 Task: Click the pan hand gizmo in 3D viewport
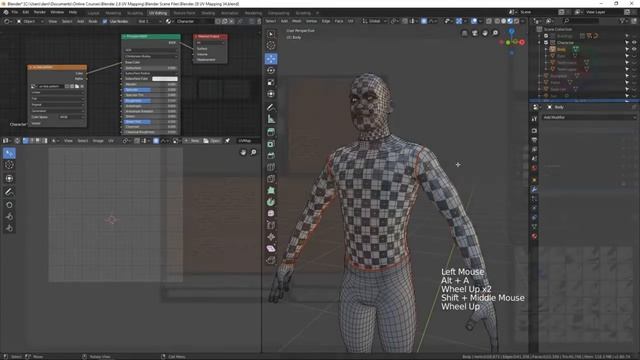[485, 33]
